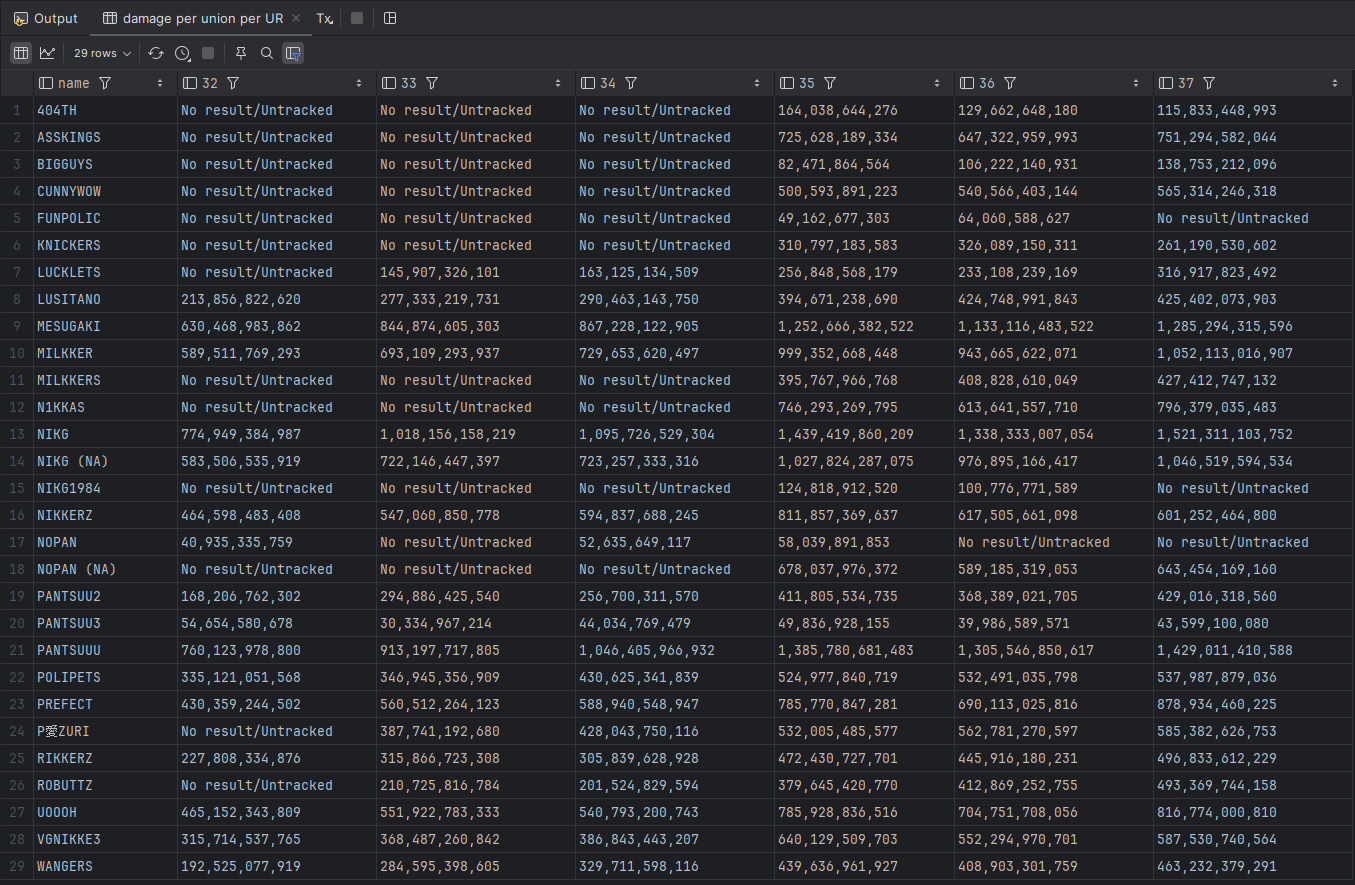Image resolution: width=1355 pixels, height=885 pixels.
Task: Click the layout panel icon in tab bar
Action: pos(390,18)
